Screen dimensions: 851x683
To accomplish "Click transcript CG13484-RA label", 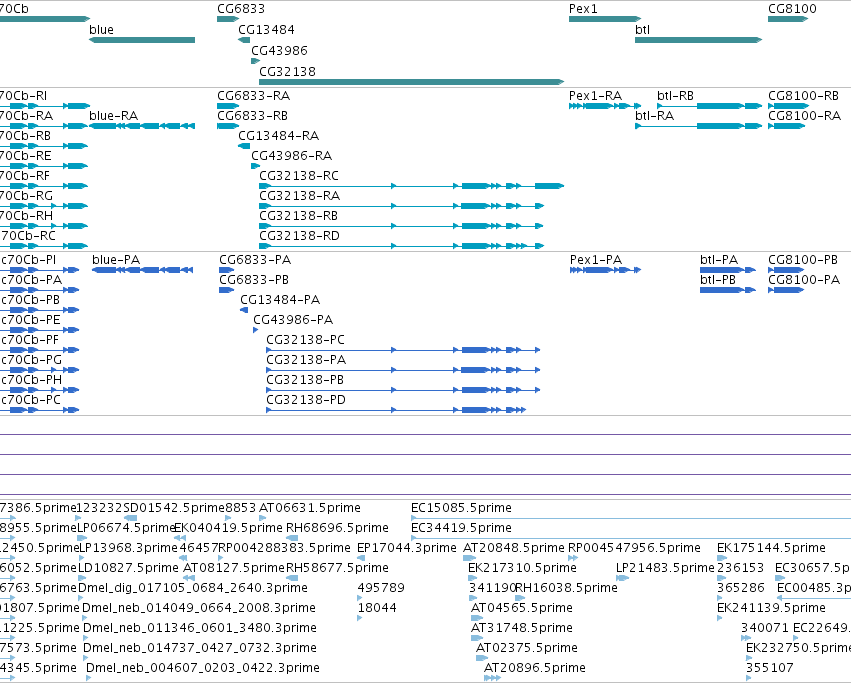I will pyautogui.click(x=278, y=136).
